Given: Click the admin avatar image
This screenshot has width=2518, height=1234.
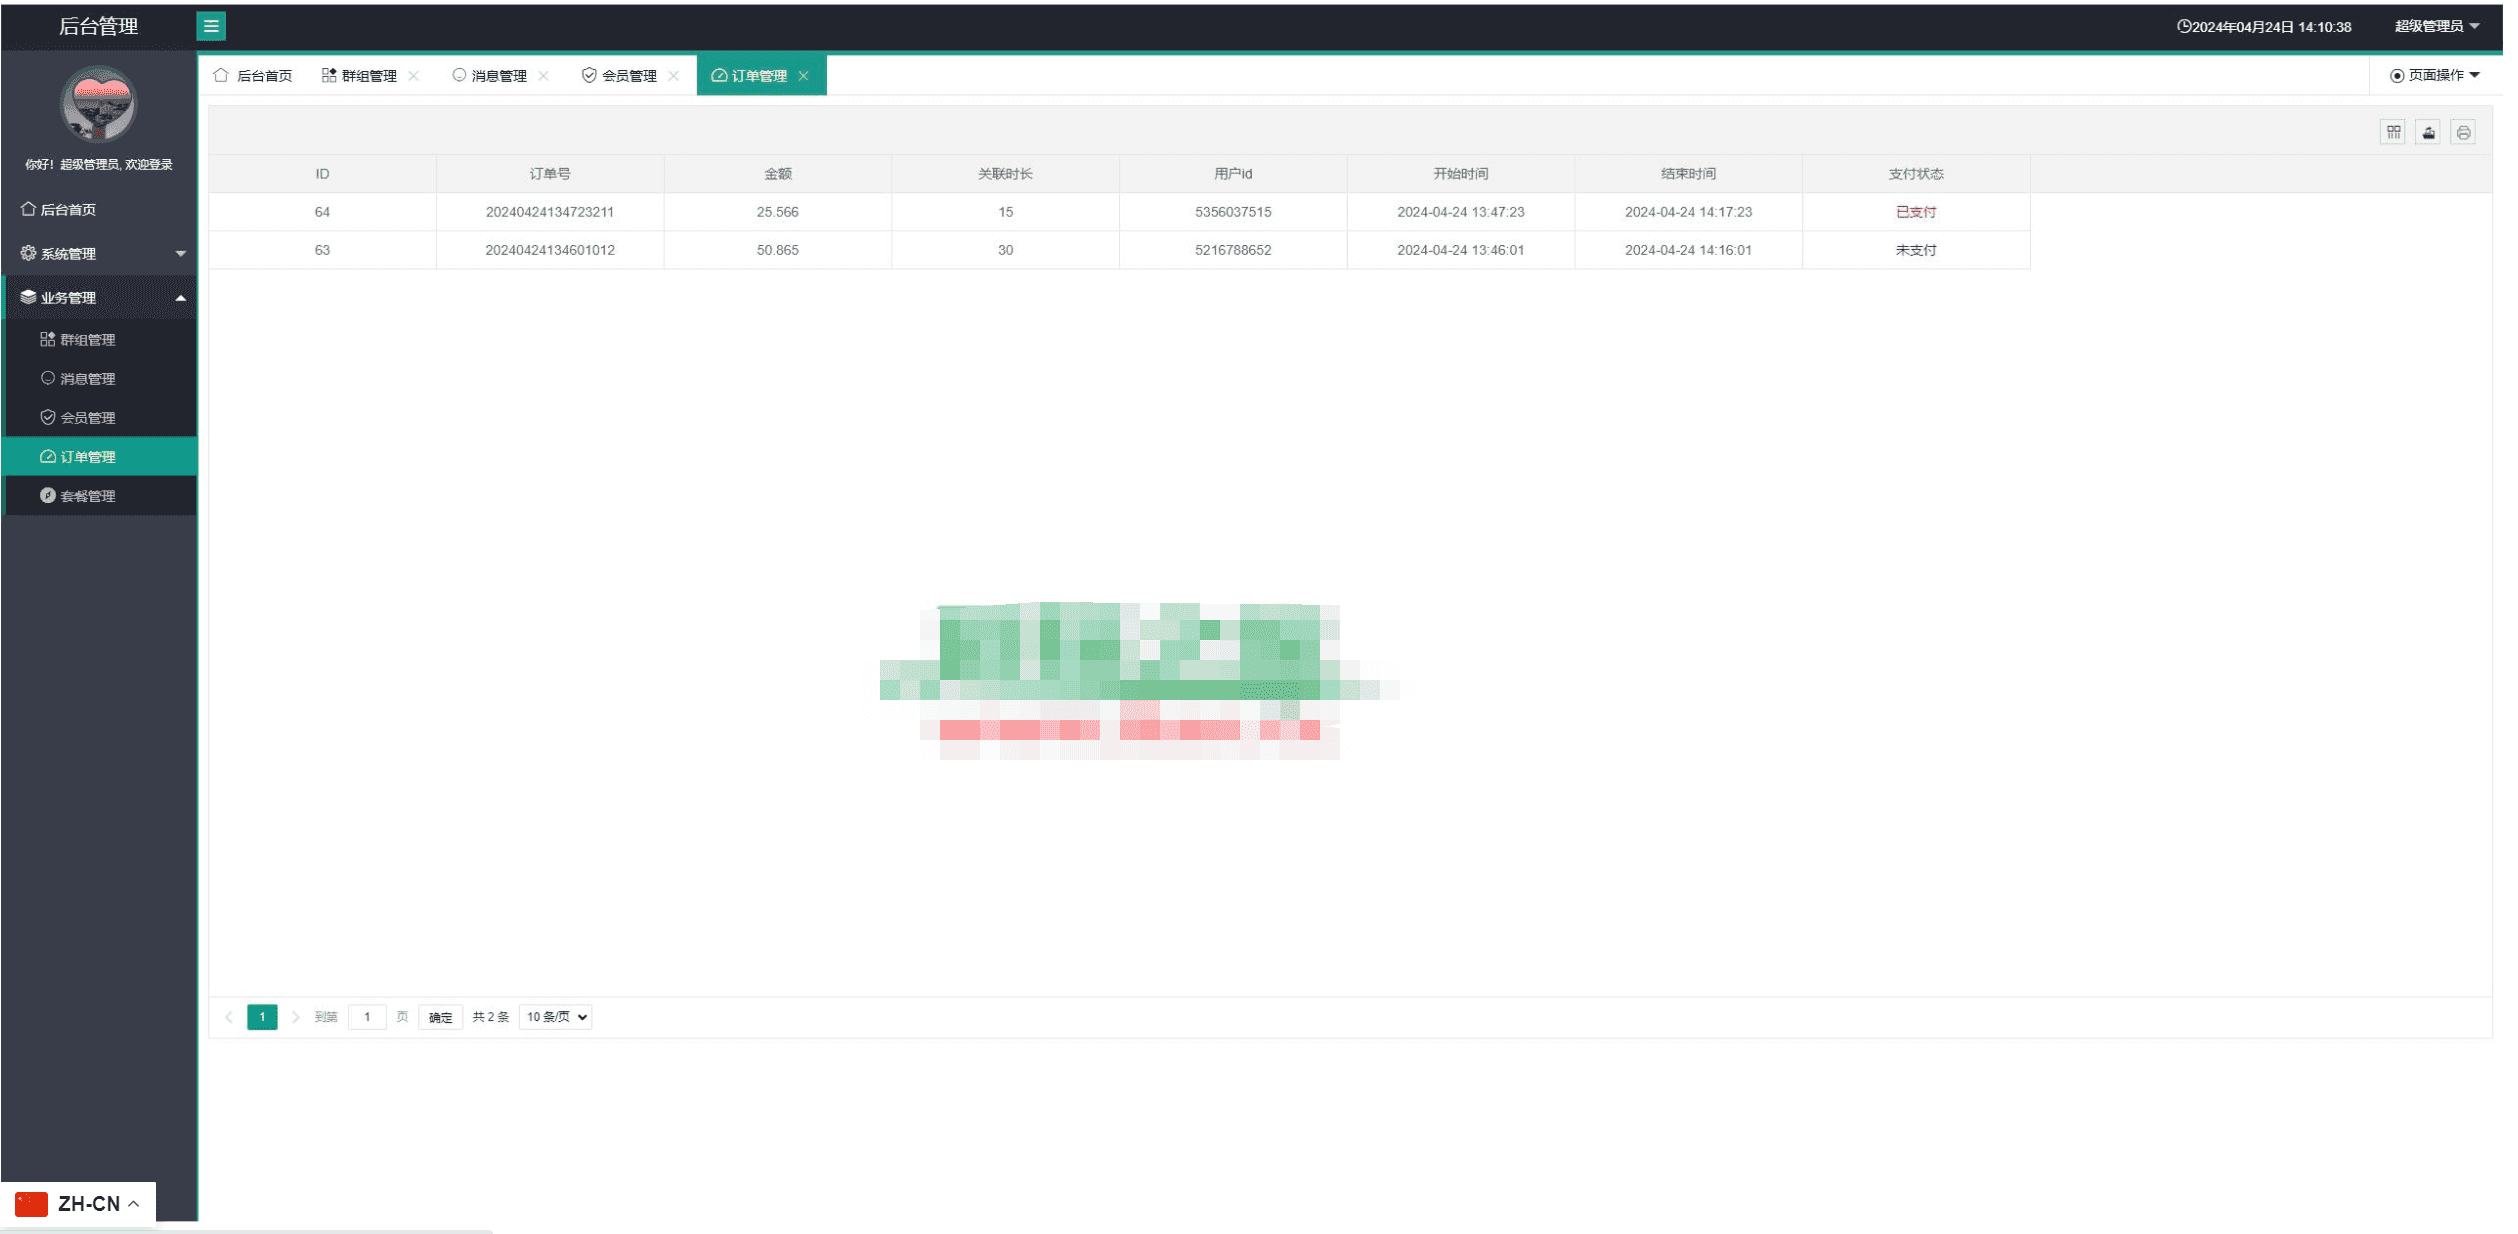Looking at the screenshot, I should click(x=98, y=104).
